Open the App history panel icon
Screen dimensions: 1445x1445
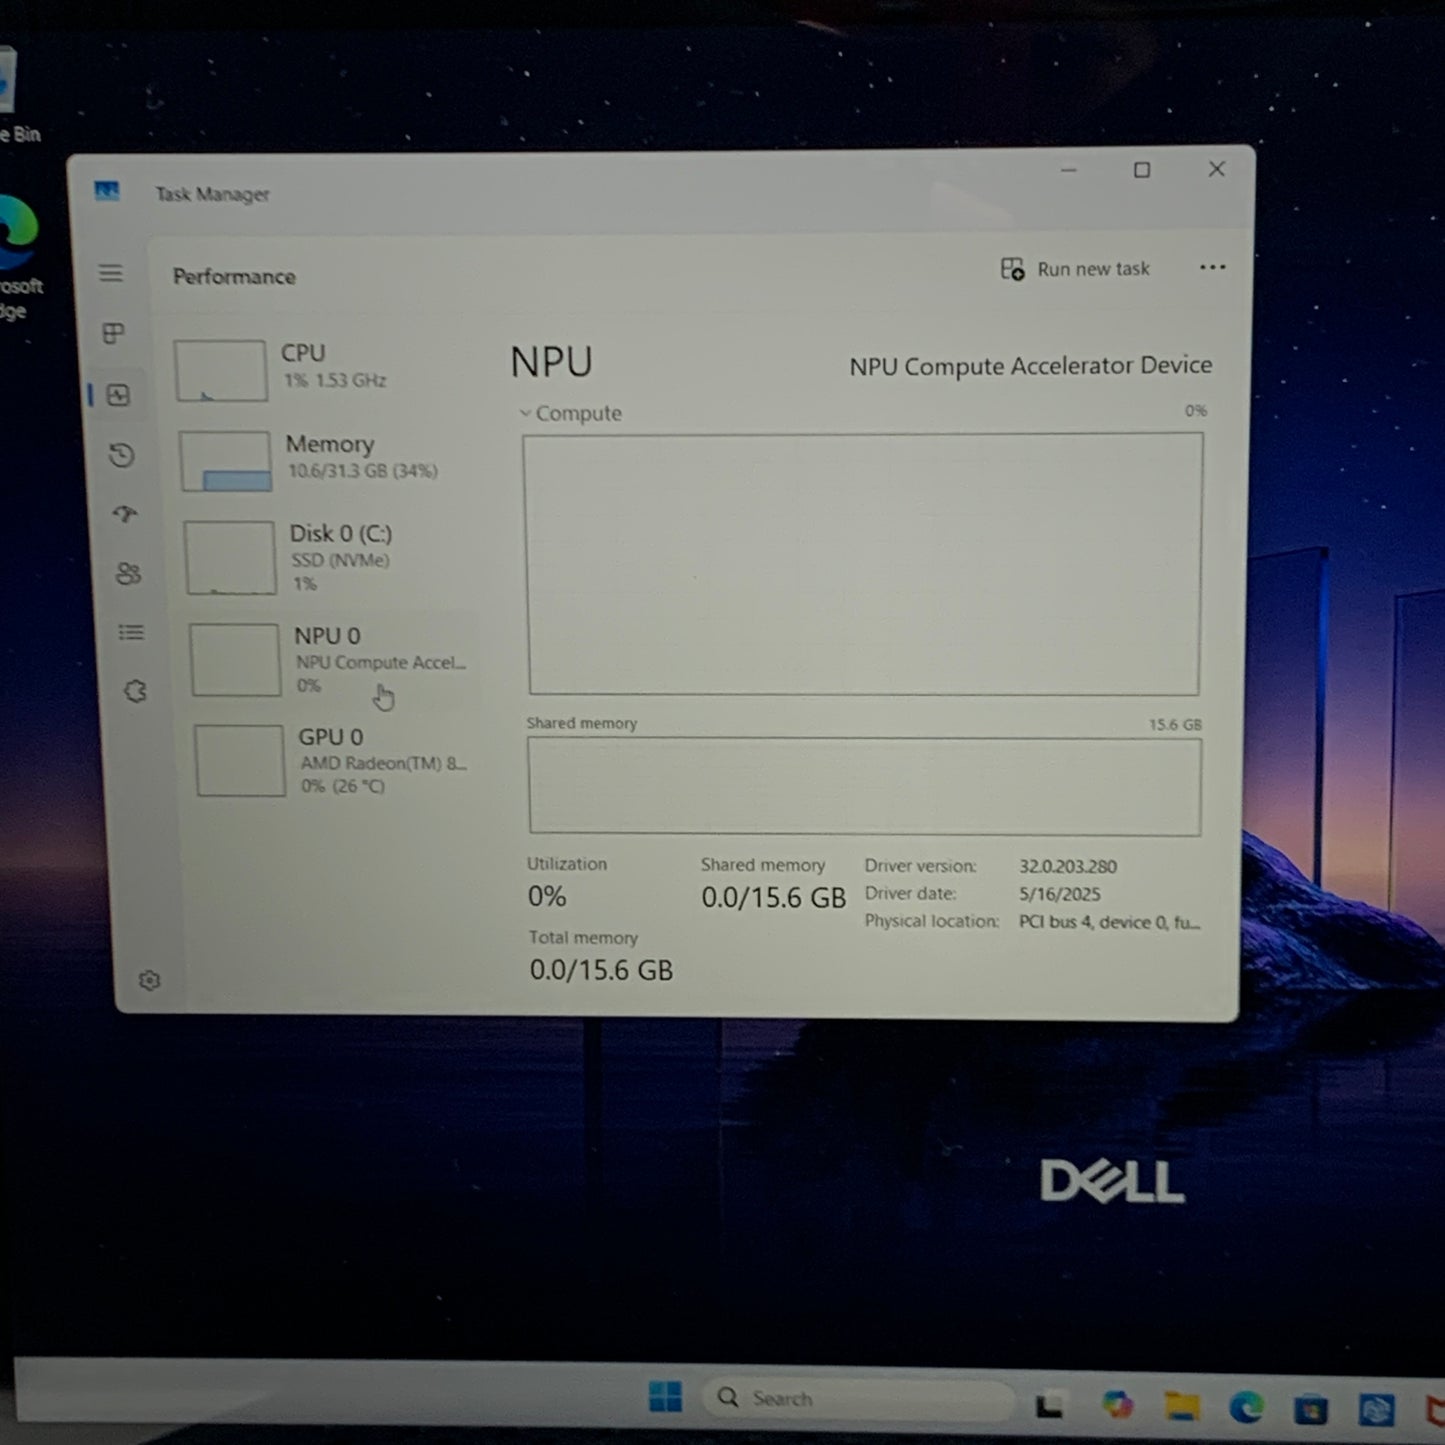pos(122,455)
